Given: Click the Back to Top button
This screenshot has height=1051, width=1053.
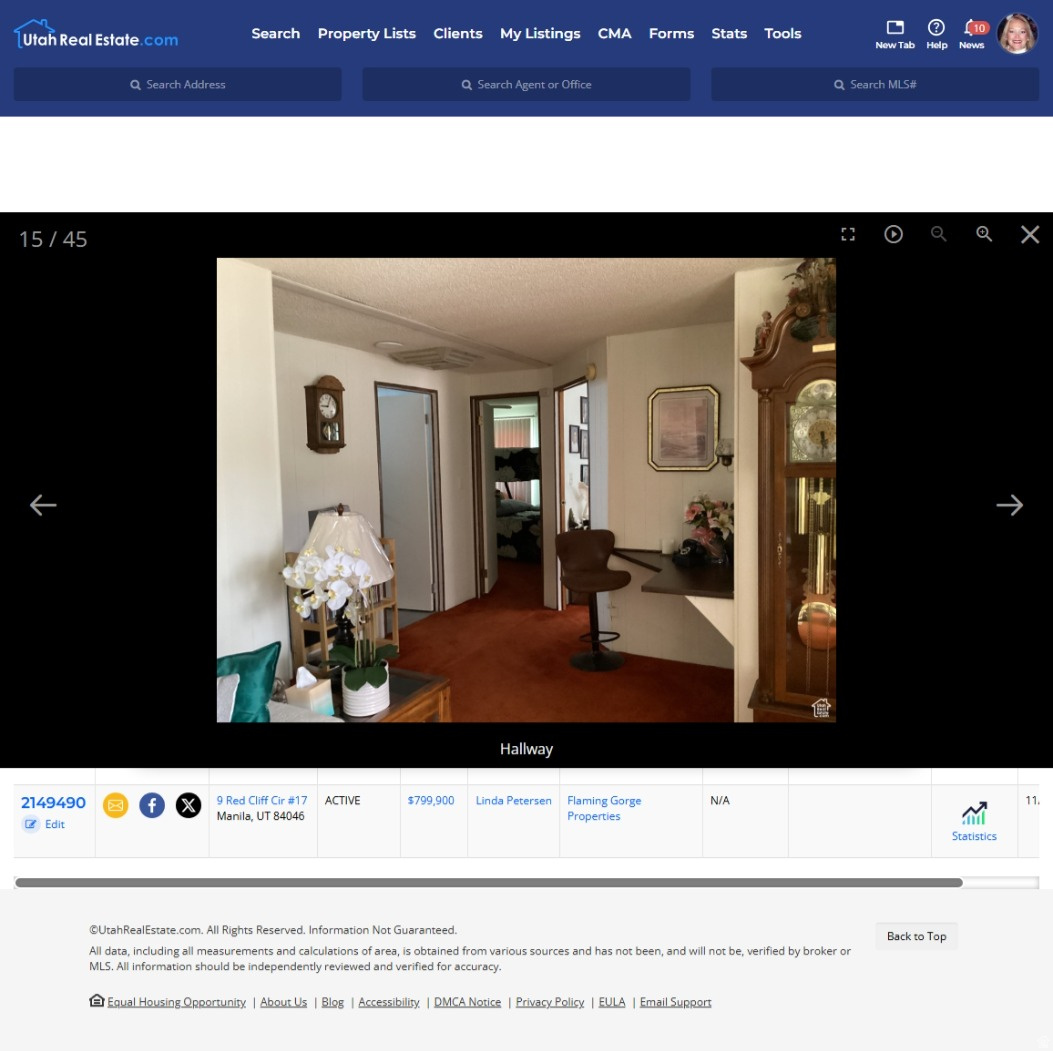Looking at the screenshot, I should (x=916, y=935).
